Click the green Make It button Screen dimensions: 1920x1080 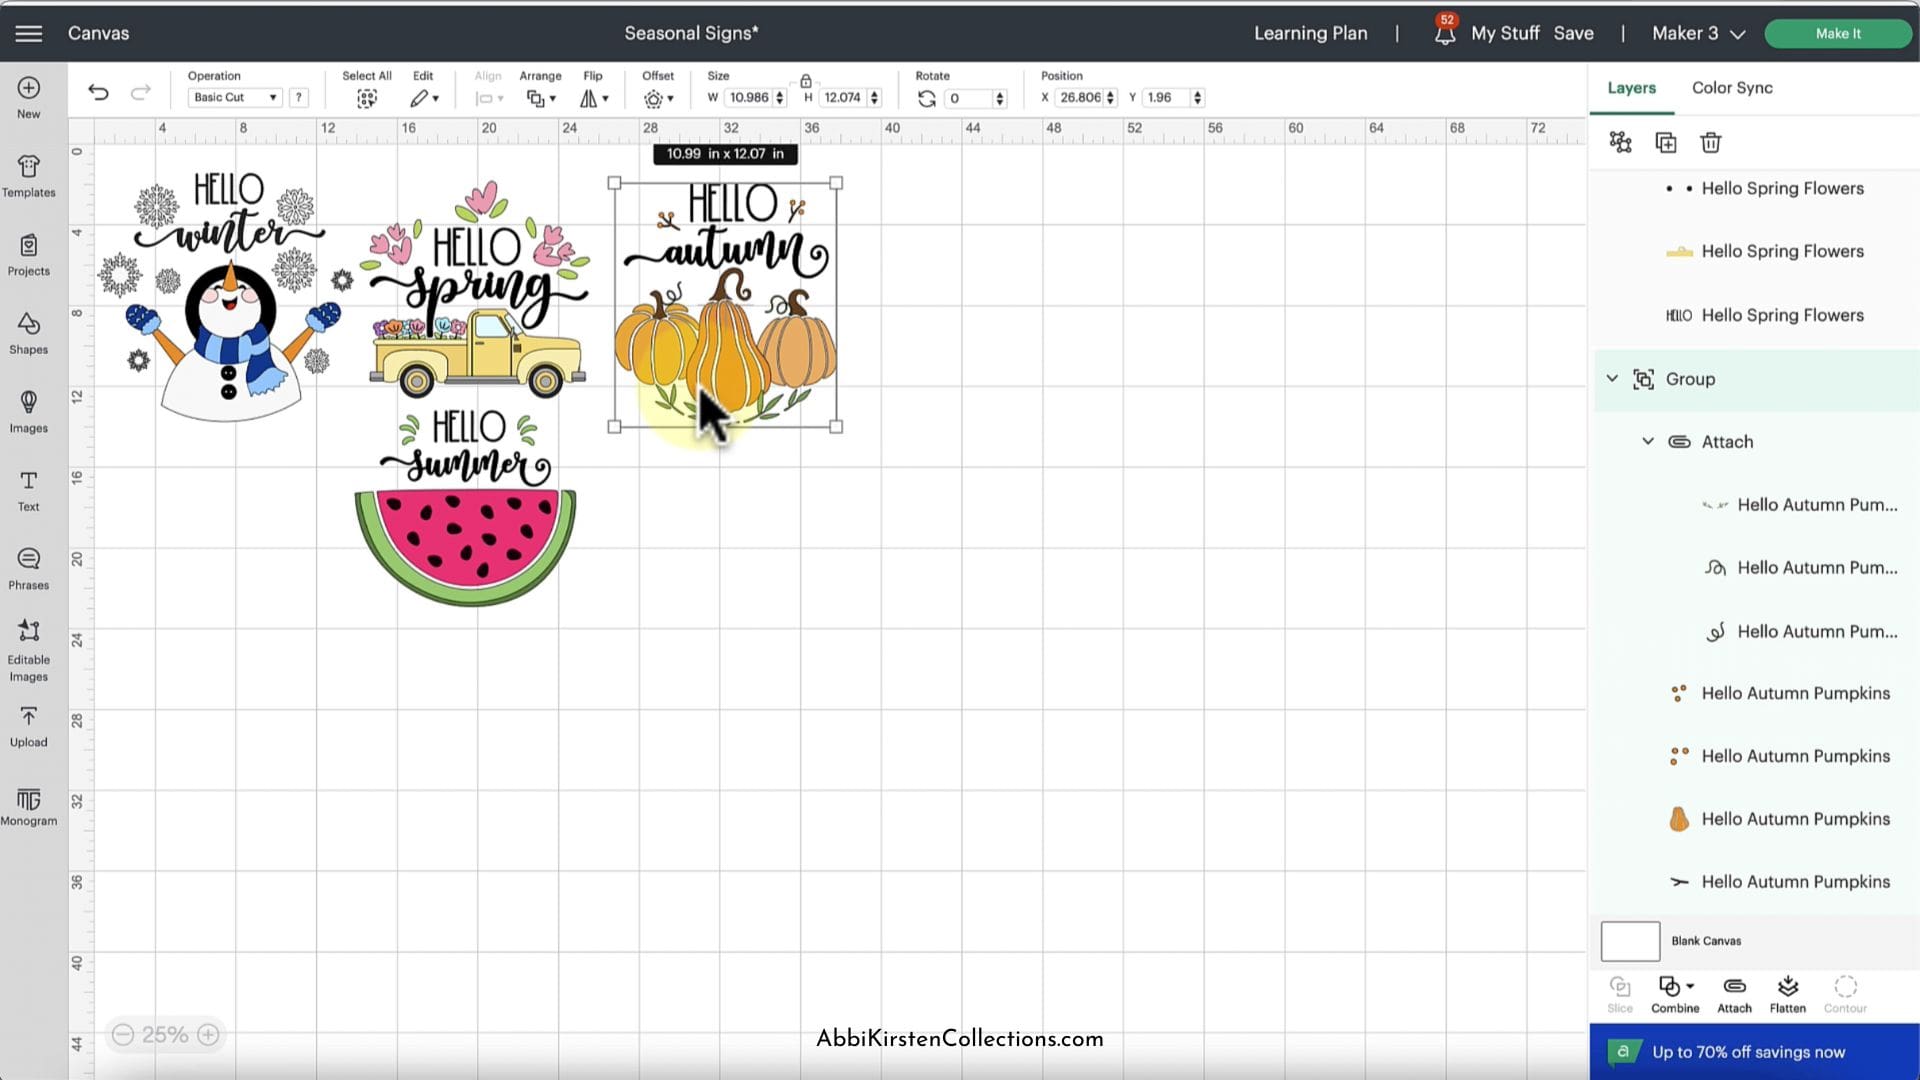(1837, 33)
